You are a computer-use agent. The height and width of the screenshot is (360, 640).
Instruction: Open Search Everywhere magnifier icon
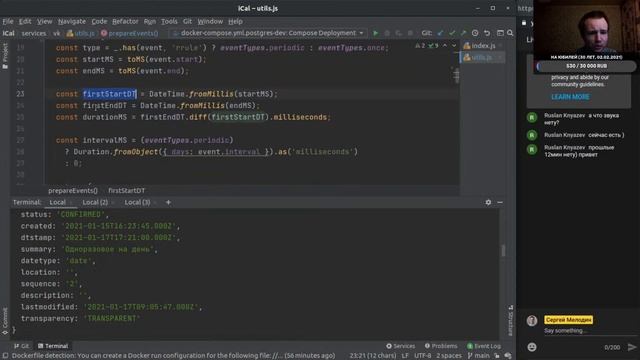point(510,33)
